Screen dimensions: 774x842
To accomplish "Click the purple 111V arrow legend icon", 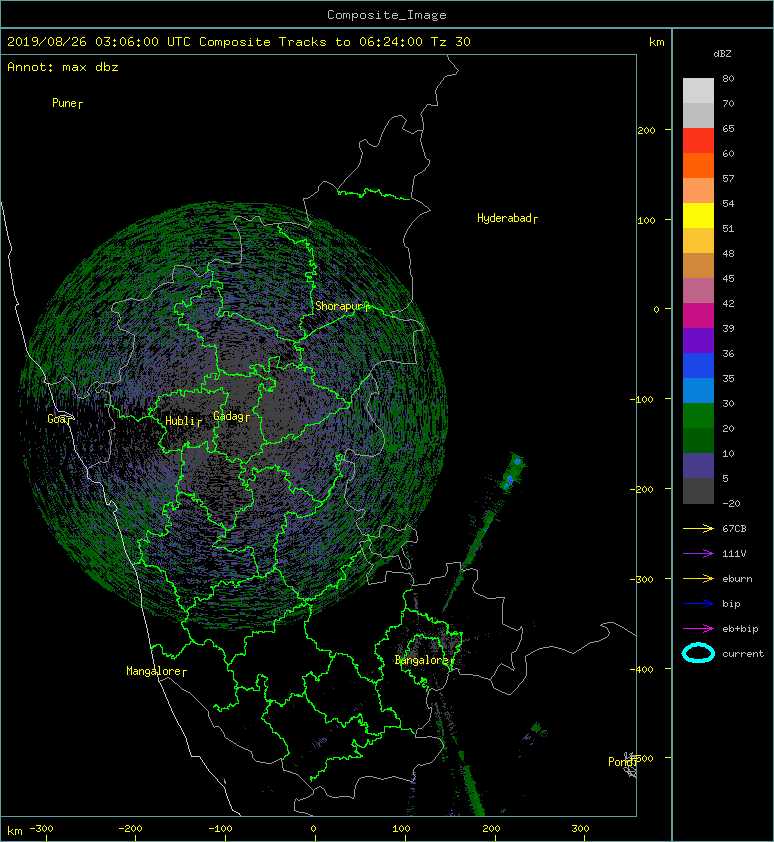I will (698, 554).
